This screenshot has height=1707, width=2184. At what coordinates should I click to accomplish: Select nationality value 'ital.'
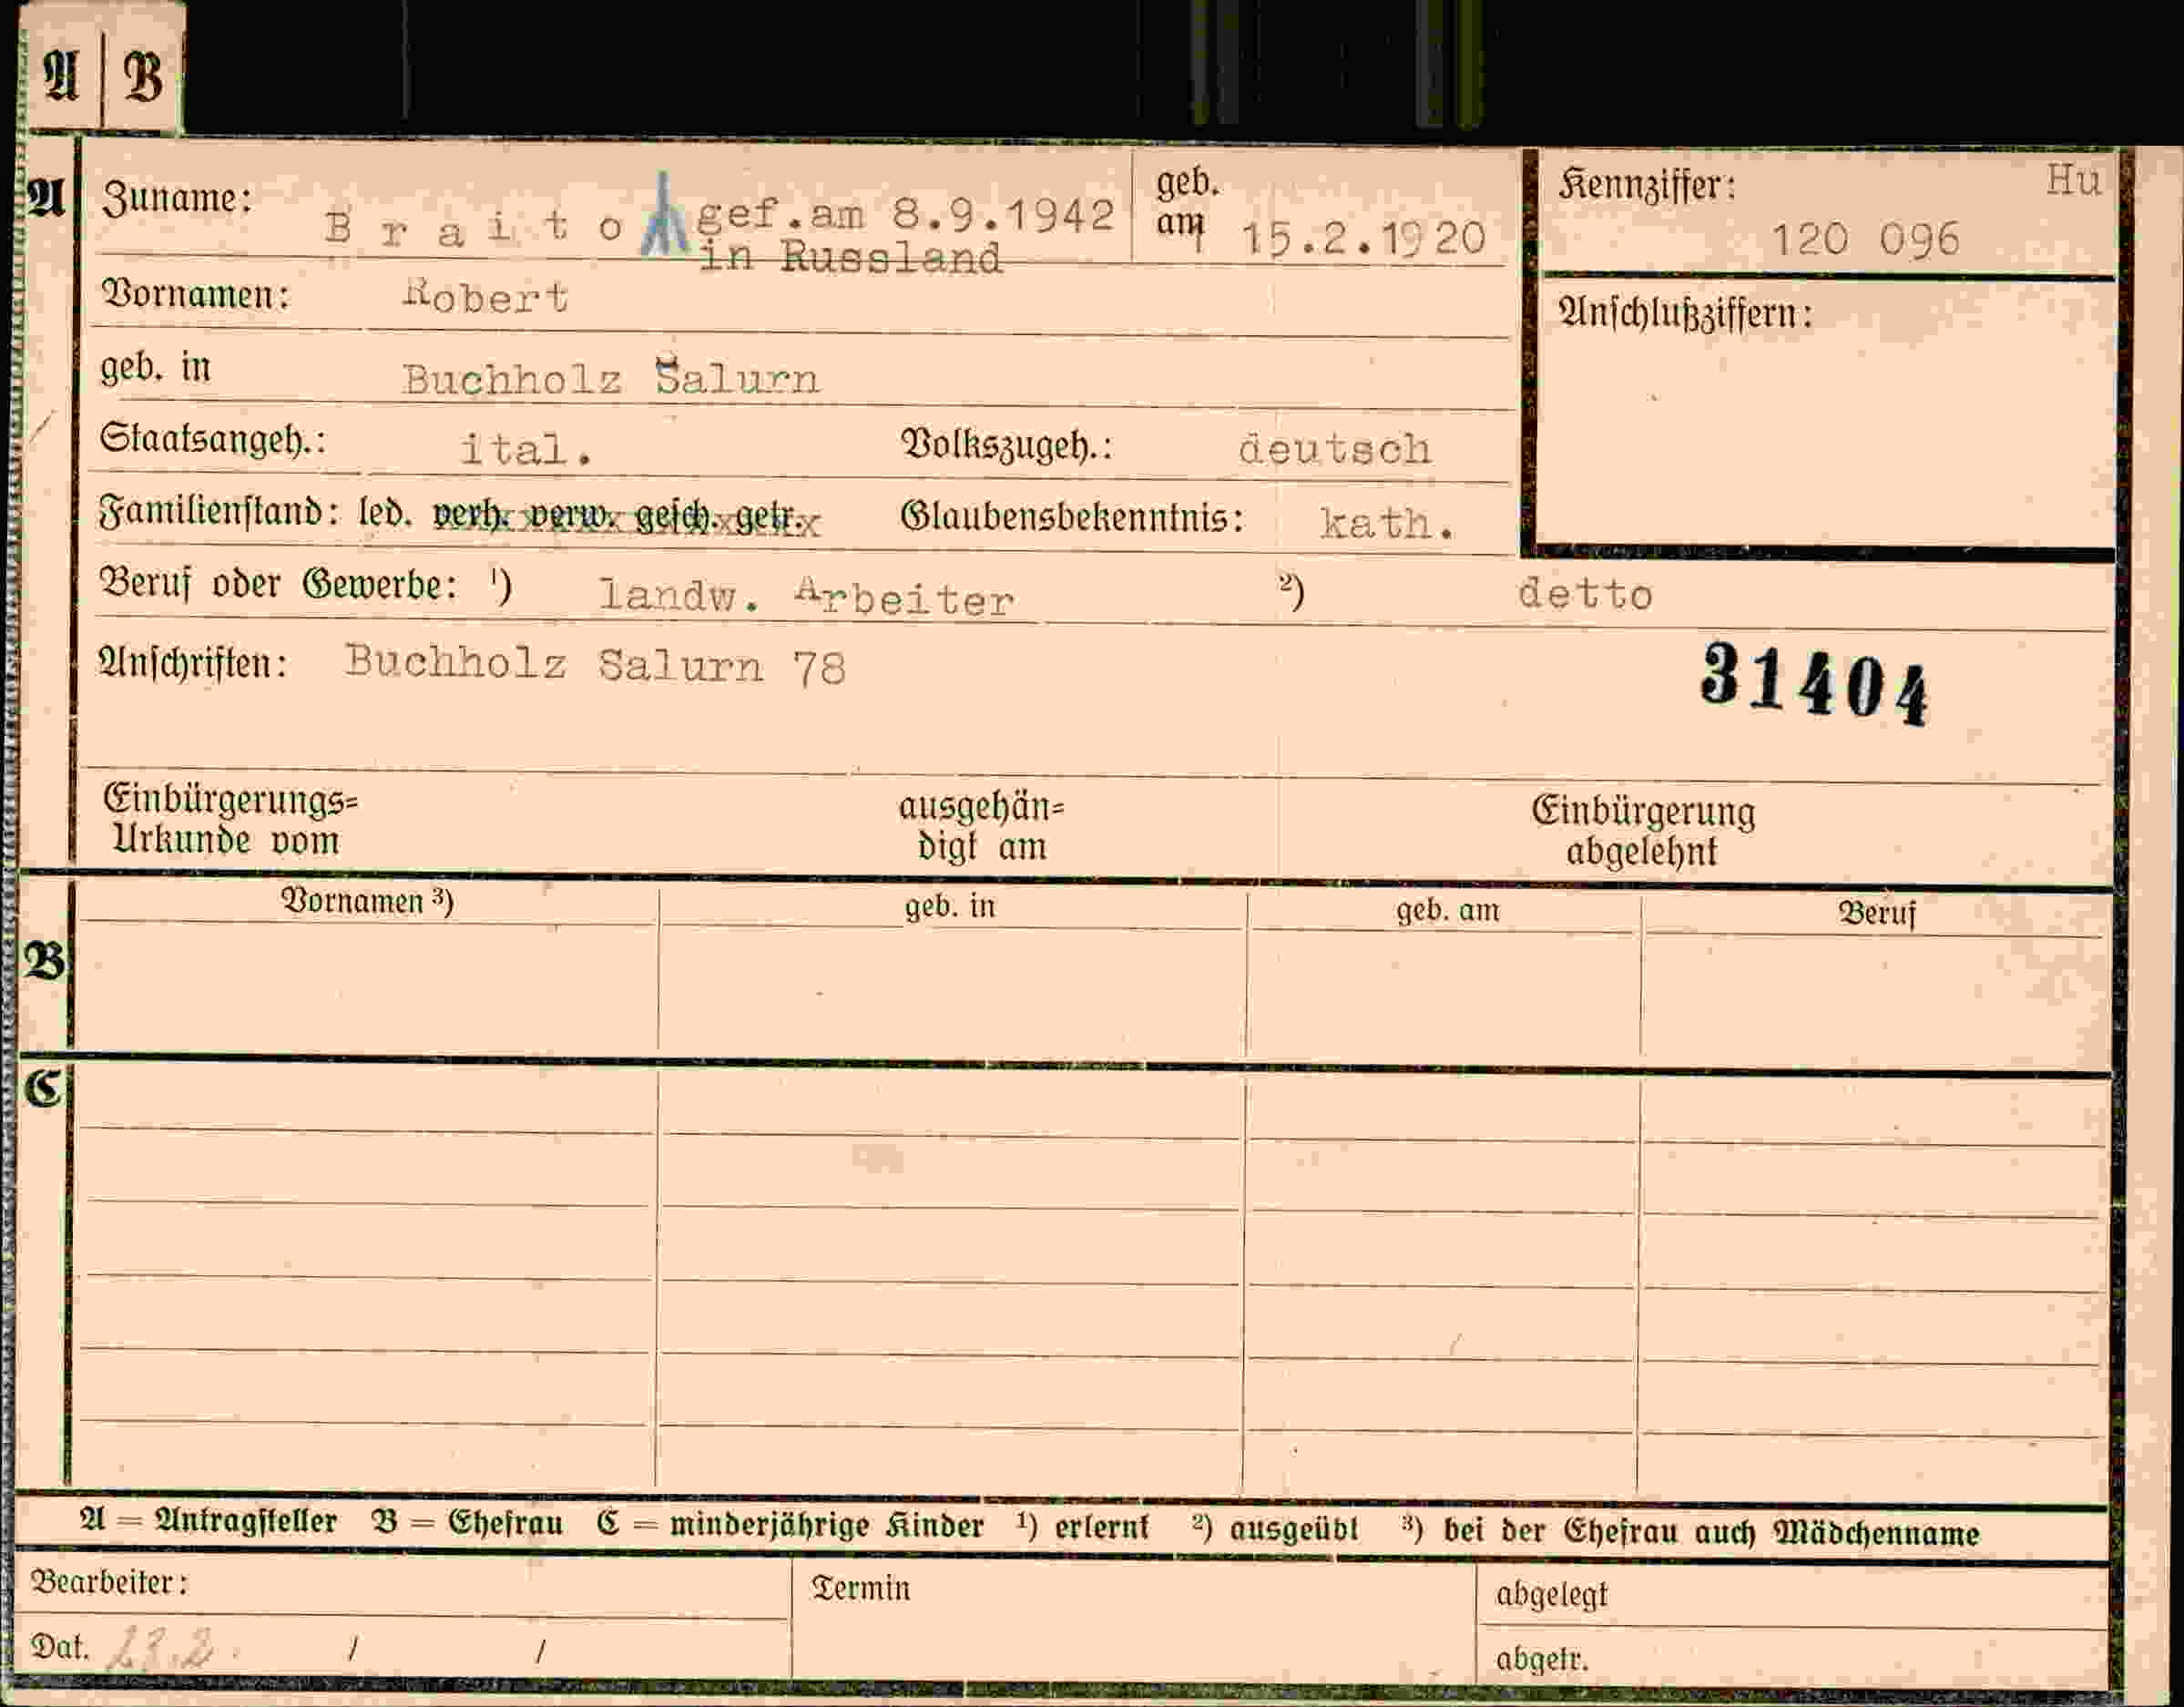point(527,449)
